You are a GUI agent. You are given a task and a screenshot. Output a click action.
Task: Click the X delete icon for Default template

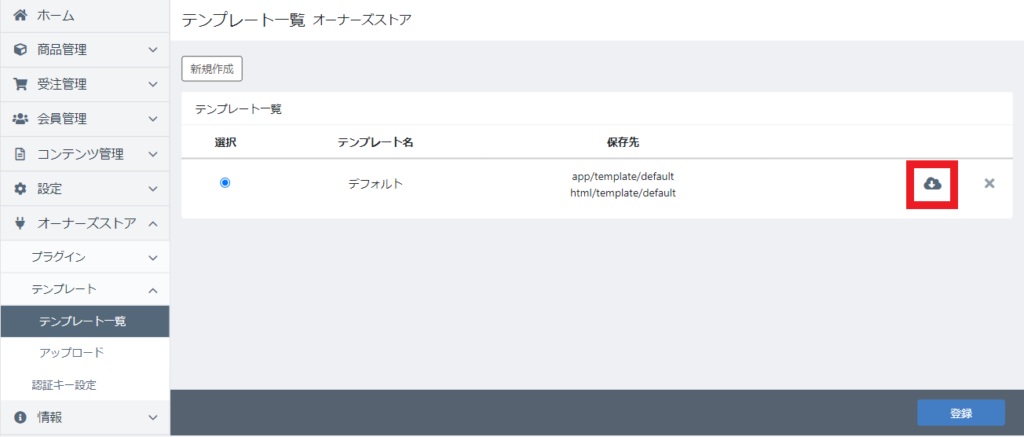tap(989, 184)
